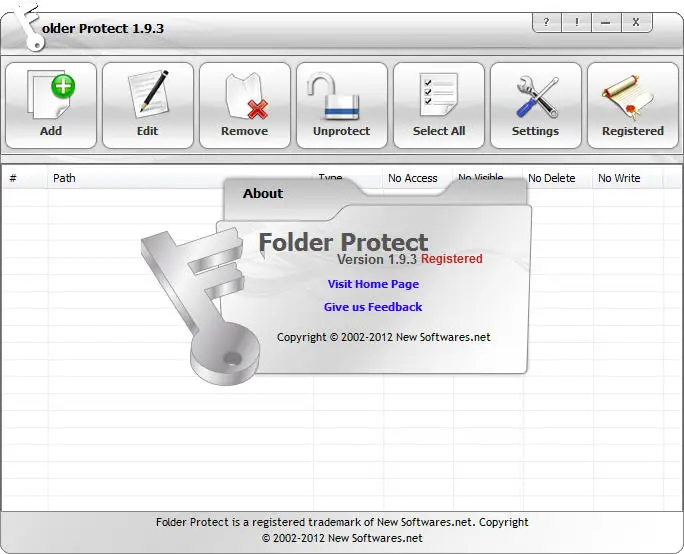Click the question mark help button
The image size is (684, 554).
click(x=547, y=22)
